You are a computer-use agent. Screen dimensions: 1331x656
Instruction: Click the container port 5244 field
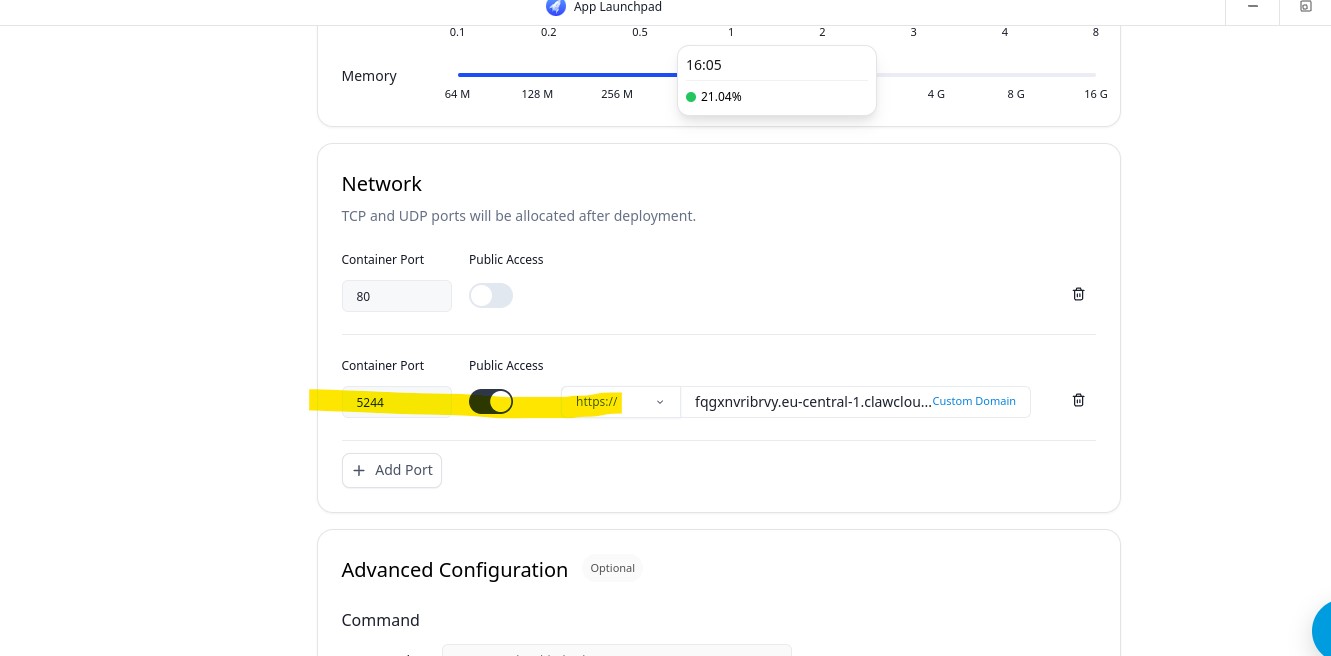click(396, 402)
